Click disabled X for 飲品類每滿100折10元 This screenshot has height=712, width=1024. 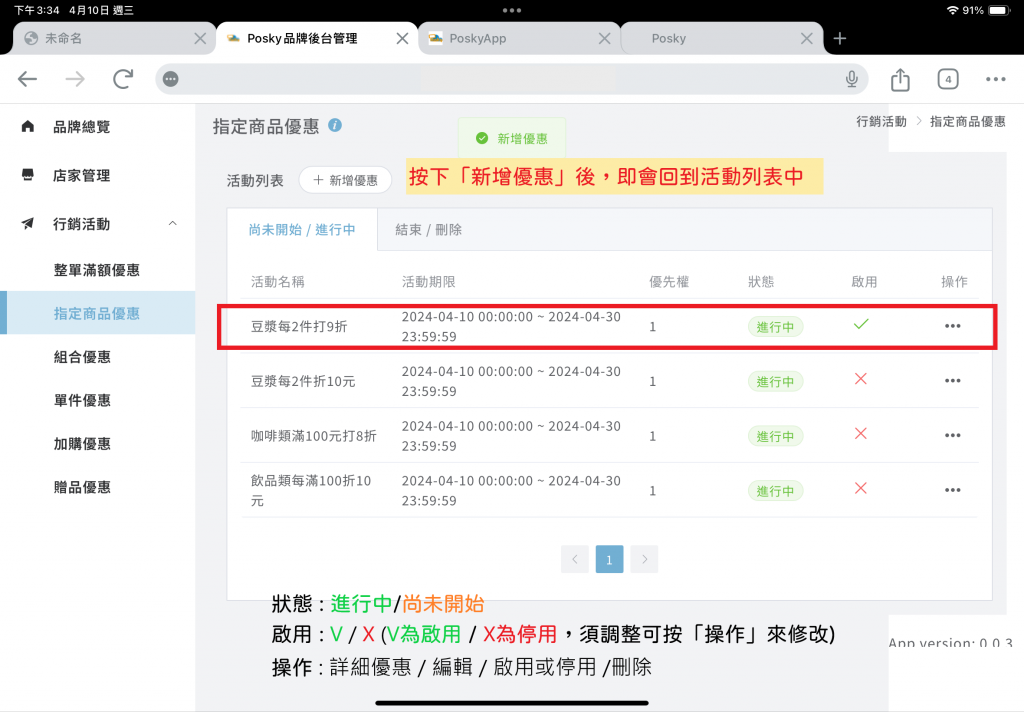(x=861, y=488)
